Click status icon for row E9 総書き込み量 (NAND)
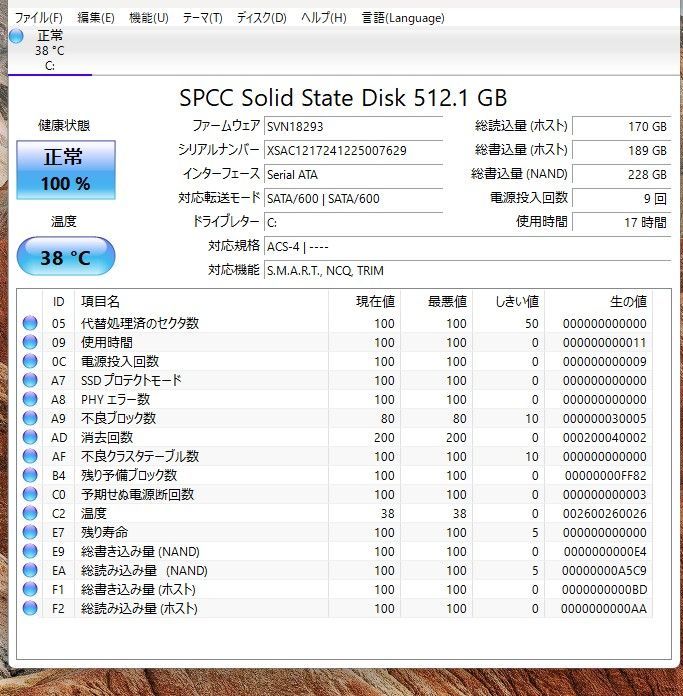 point(30,551)
